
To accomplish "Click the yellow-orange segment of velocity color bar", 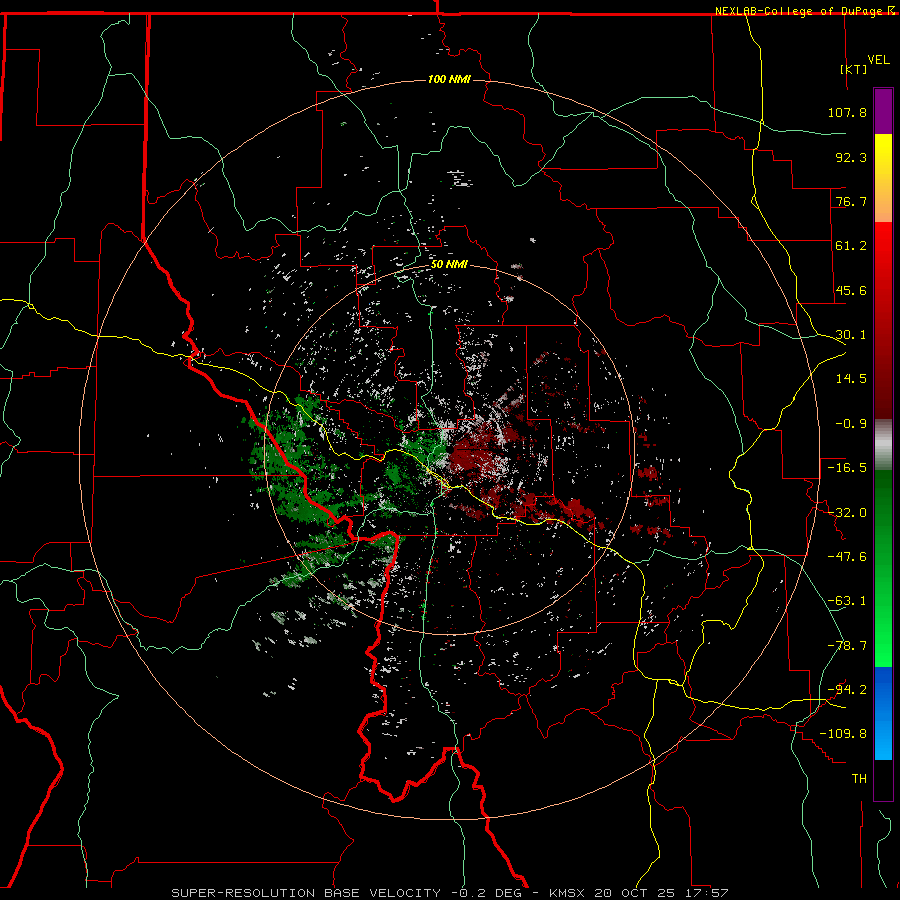I will pos(883,178).
